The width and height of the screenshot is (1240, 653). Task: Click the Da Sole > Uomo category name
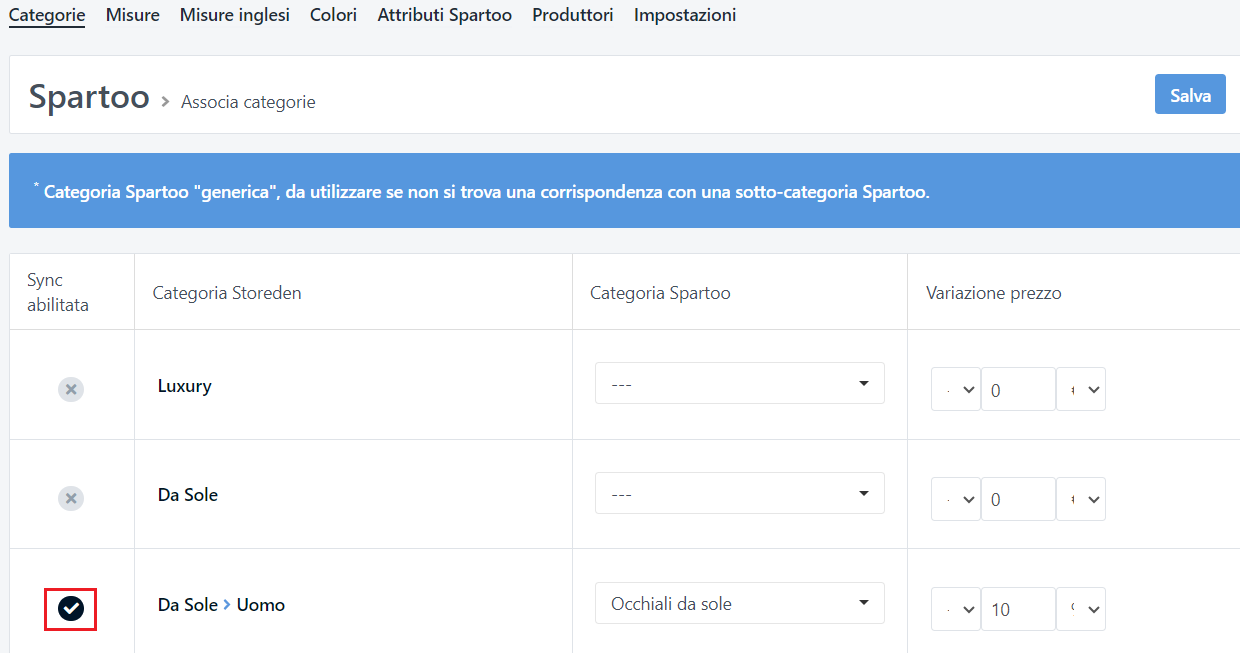pos(221,604)
